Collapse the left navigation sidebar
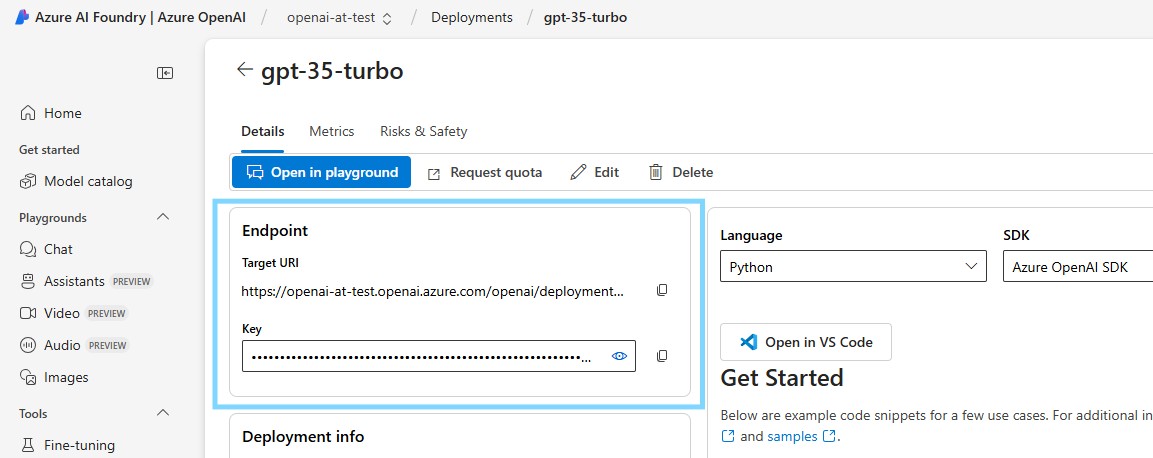 [x=165, y=73]
